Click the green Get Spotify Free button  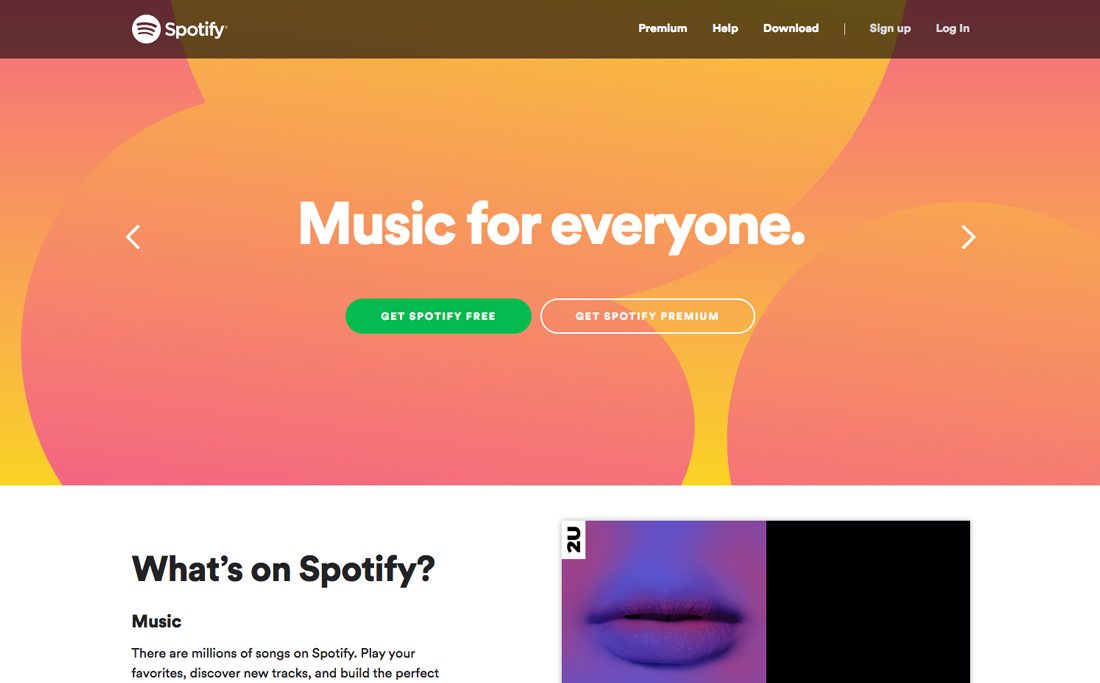pos(438,316)
